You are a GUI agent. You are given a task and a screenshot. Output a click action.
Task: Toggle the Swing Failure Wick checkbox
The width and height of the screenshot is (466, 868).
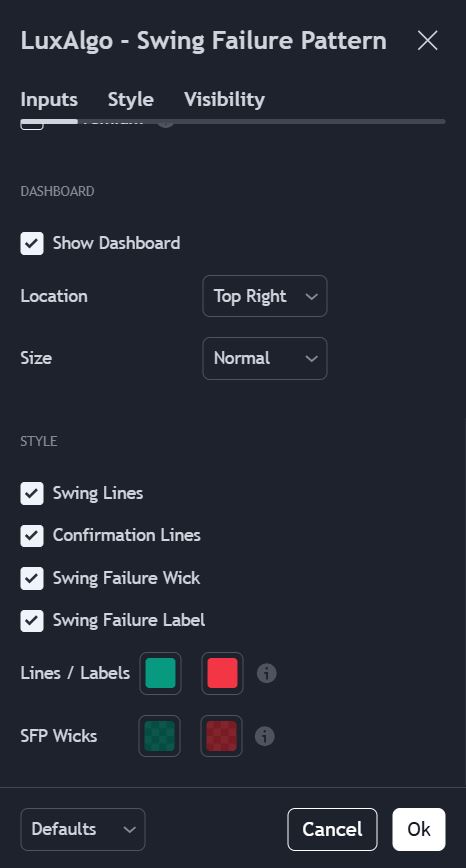click(x=32, y=578)
